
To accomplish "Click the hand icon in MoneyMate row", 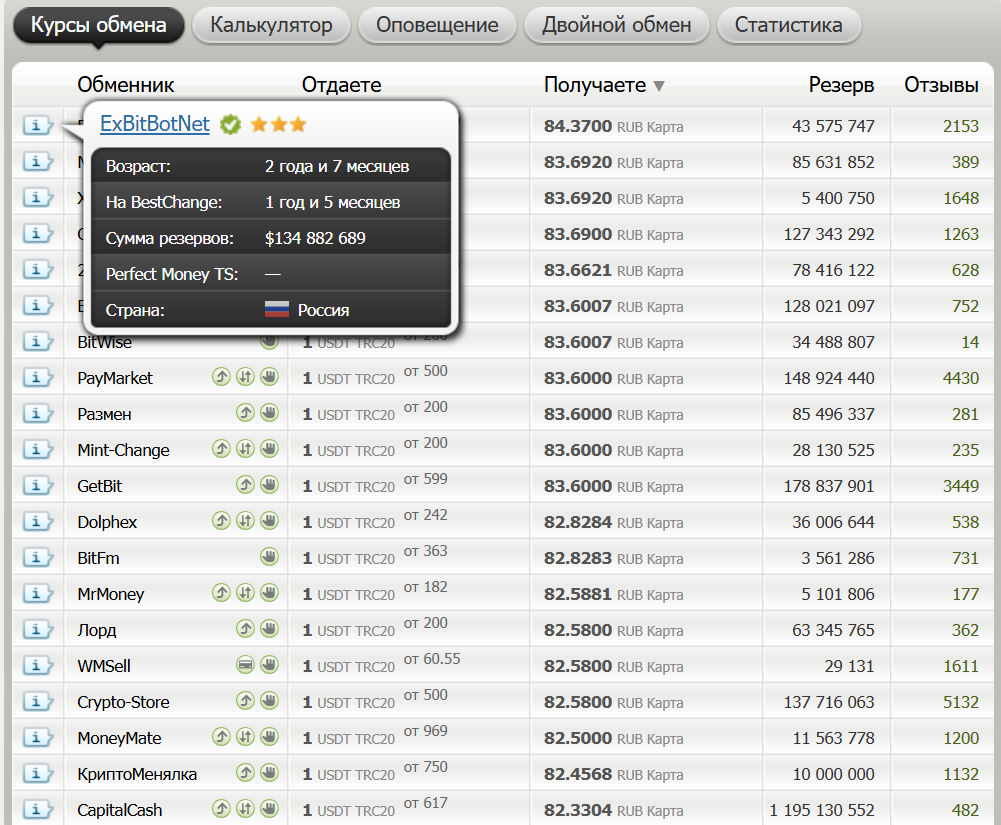I will 269,737.
